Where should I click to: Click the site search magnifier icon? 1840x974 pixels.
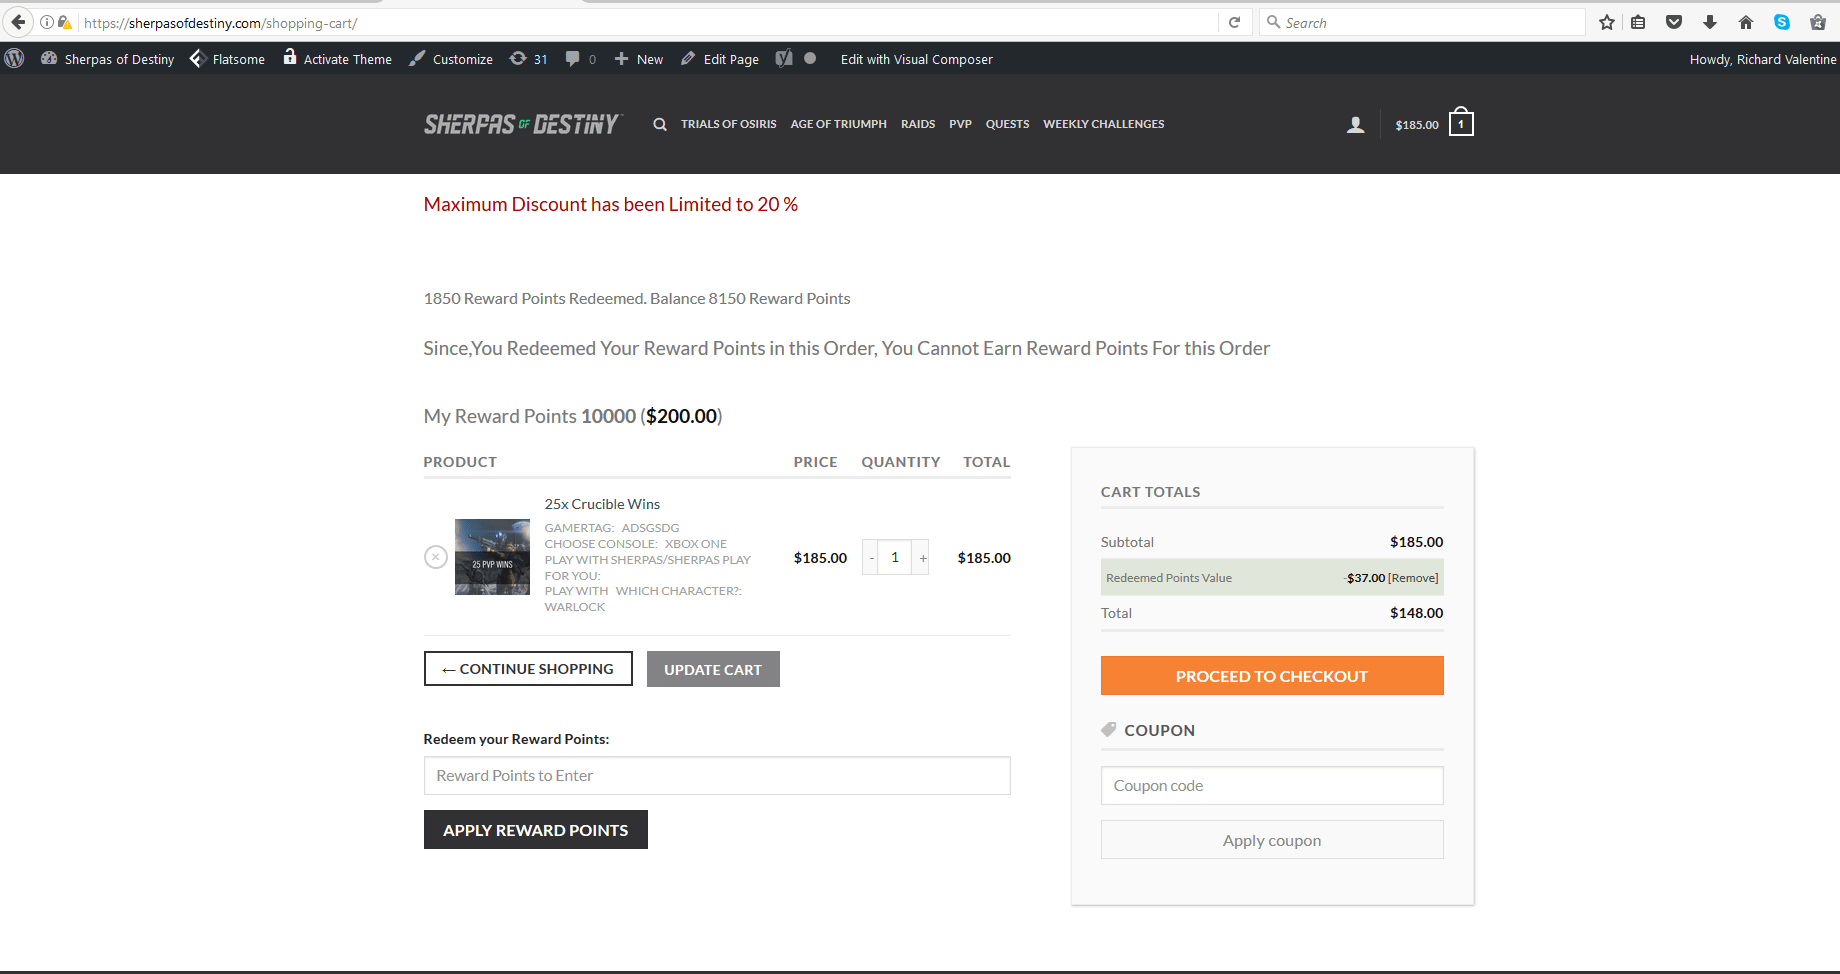(x=660, y=124)
